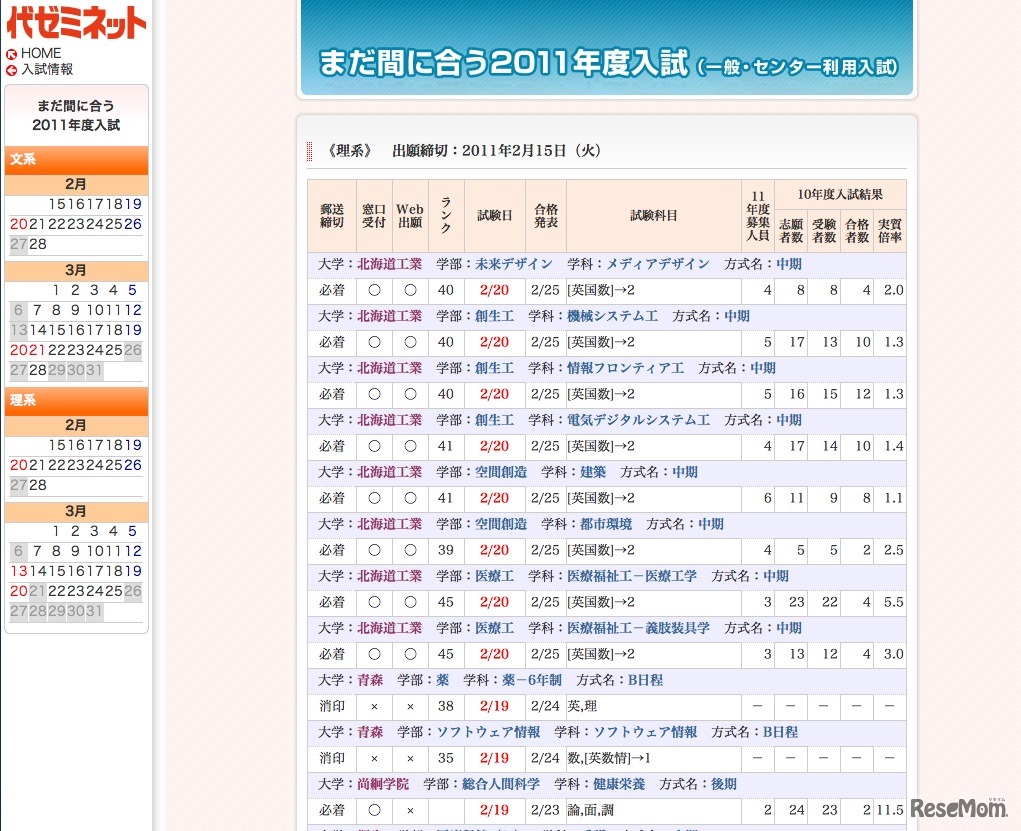Click the red arrow icon beside HOME
The height and width of the screenshot is (831, 1021).
pos(11,54)
